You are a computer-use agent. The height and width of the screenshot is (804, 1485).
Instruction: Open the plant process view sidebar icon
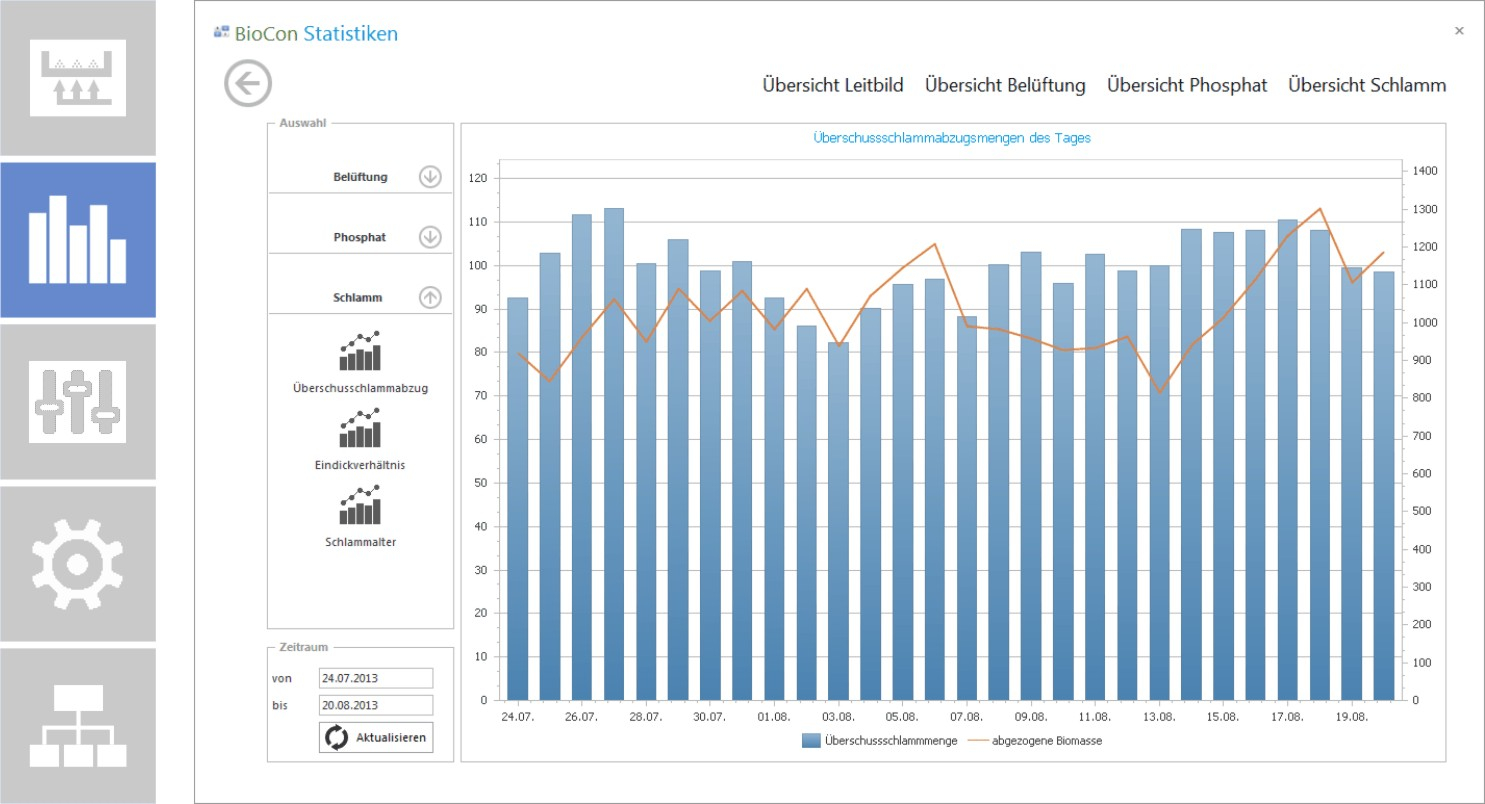pyautogui.click(x=78, y=77)
